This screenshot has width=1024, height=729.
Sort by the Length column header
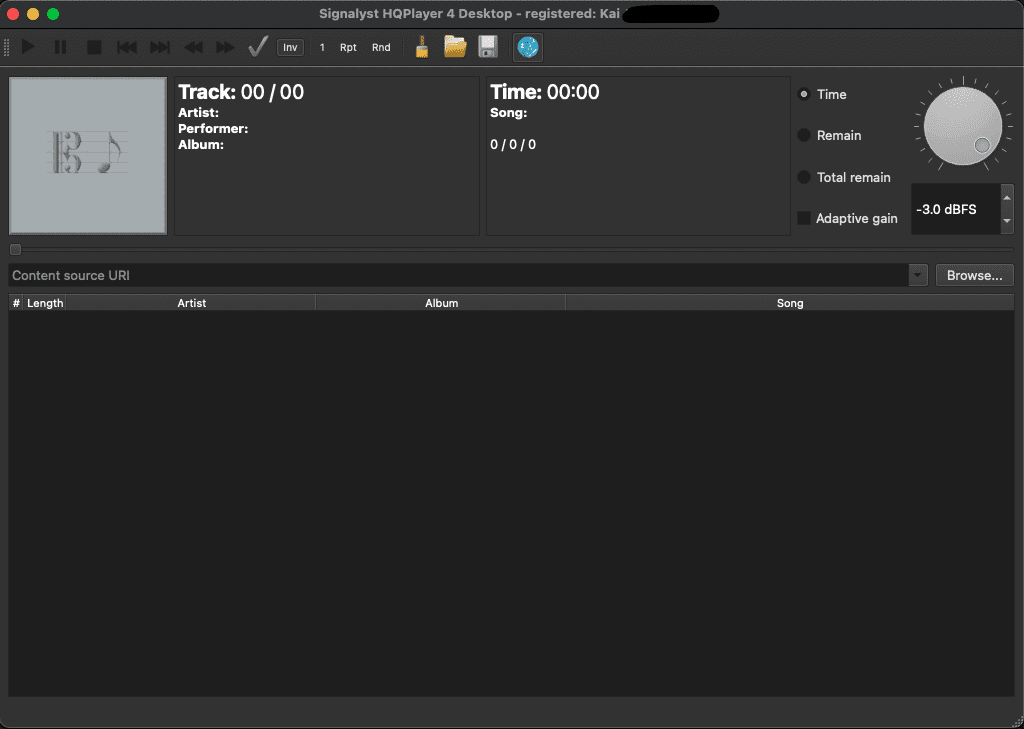pos(45,303)
